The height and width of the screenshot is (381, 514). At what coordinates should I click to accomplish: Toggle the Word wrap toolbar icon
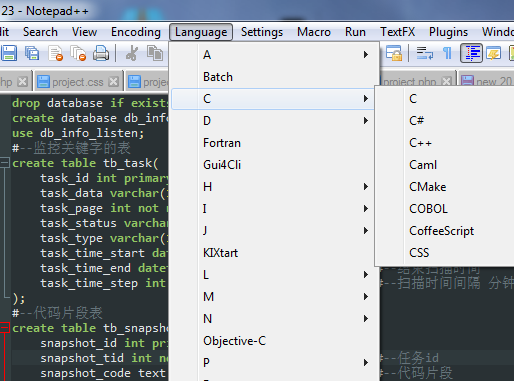click(425, 53)
